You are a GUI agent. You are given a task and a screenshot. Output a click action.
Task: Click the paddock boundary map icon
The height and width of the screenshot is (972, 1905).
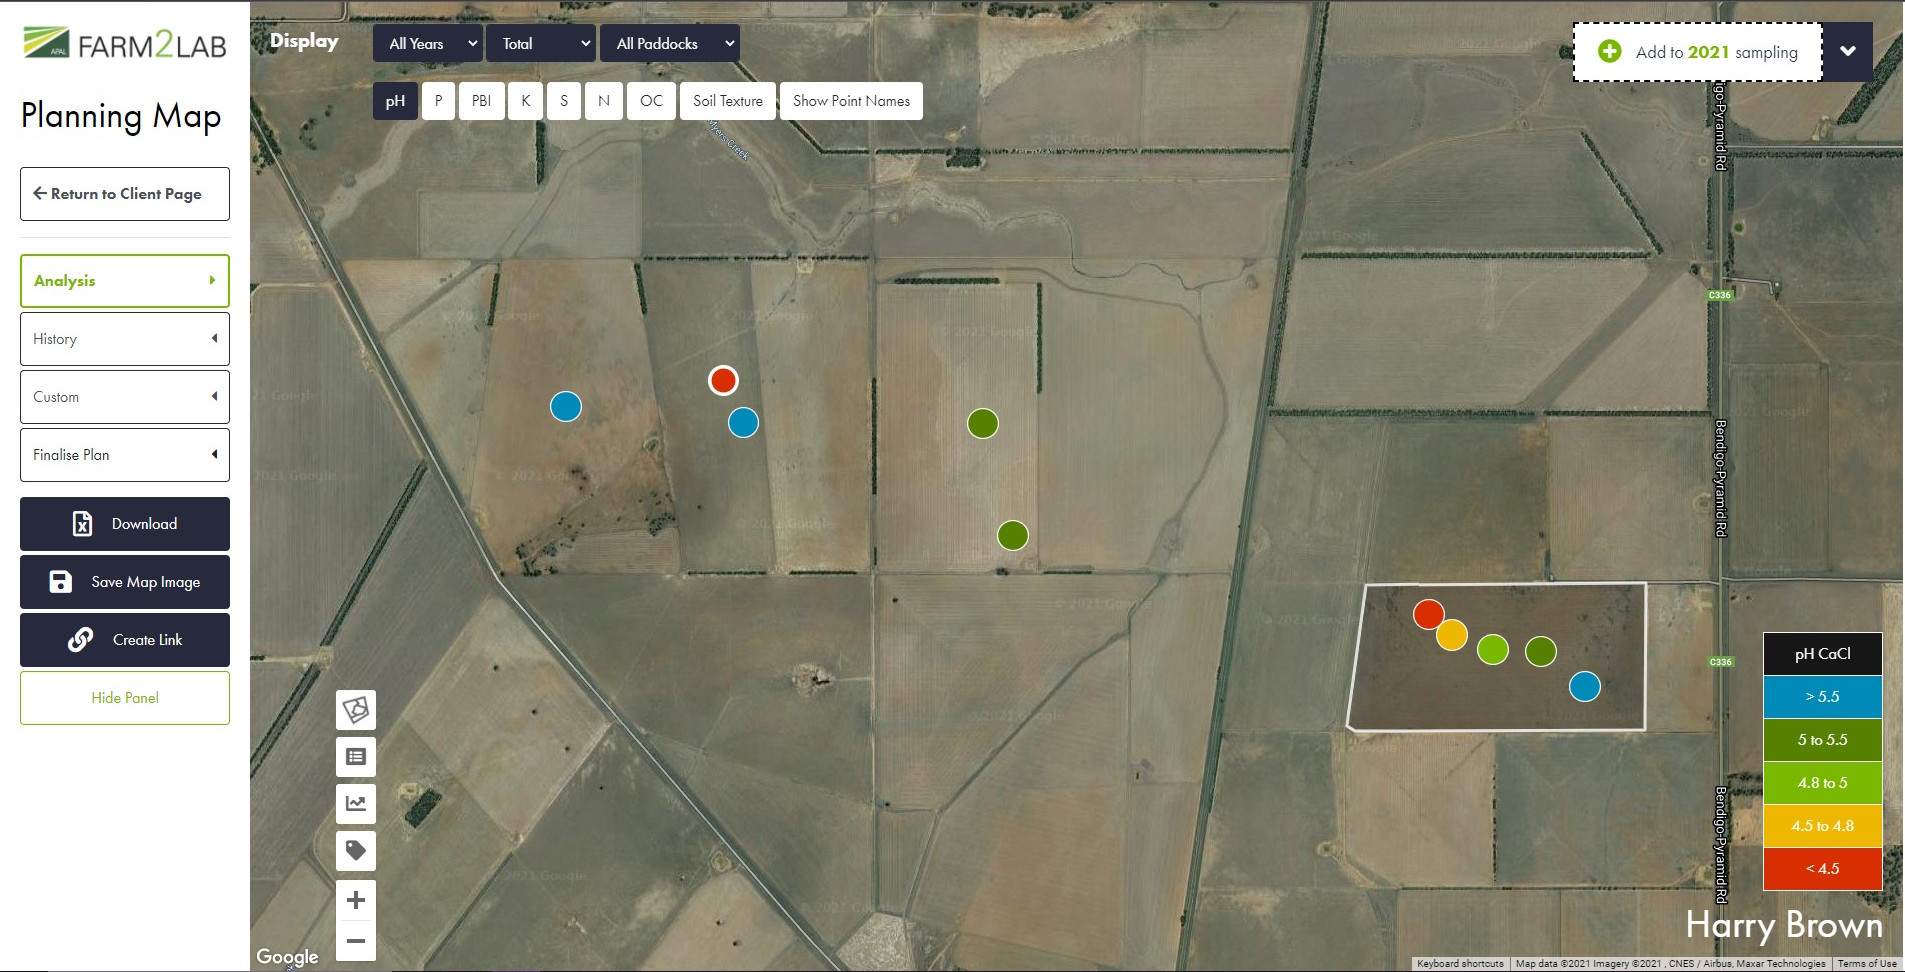(x=356, y=710)
